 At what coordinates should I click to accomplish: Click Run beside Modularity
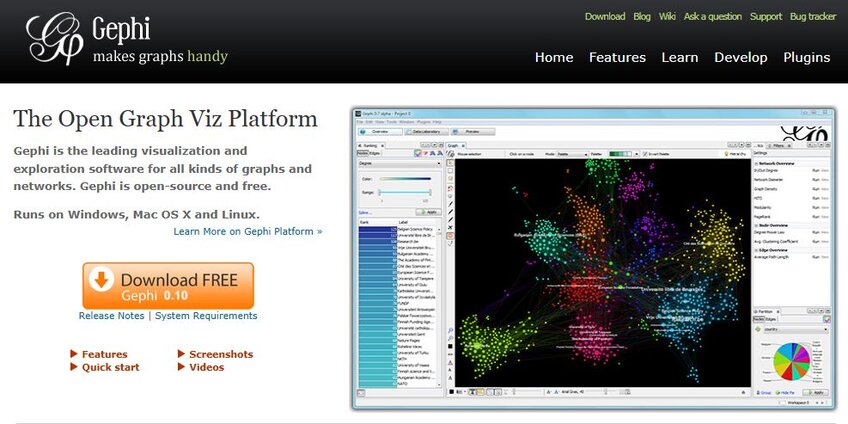[x=816, y=207]
